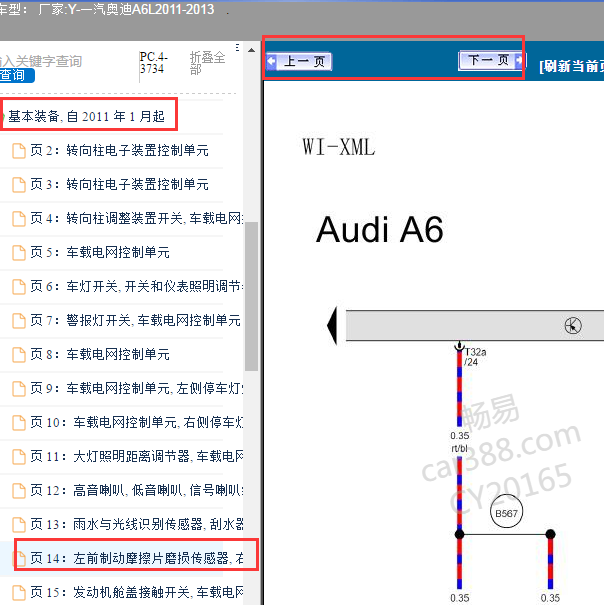This screenshot has height=605, width=604.
Task: Open 页 5: 车载电网控制单元
Action: point(100,252)
